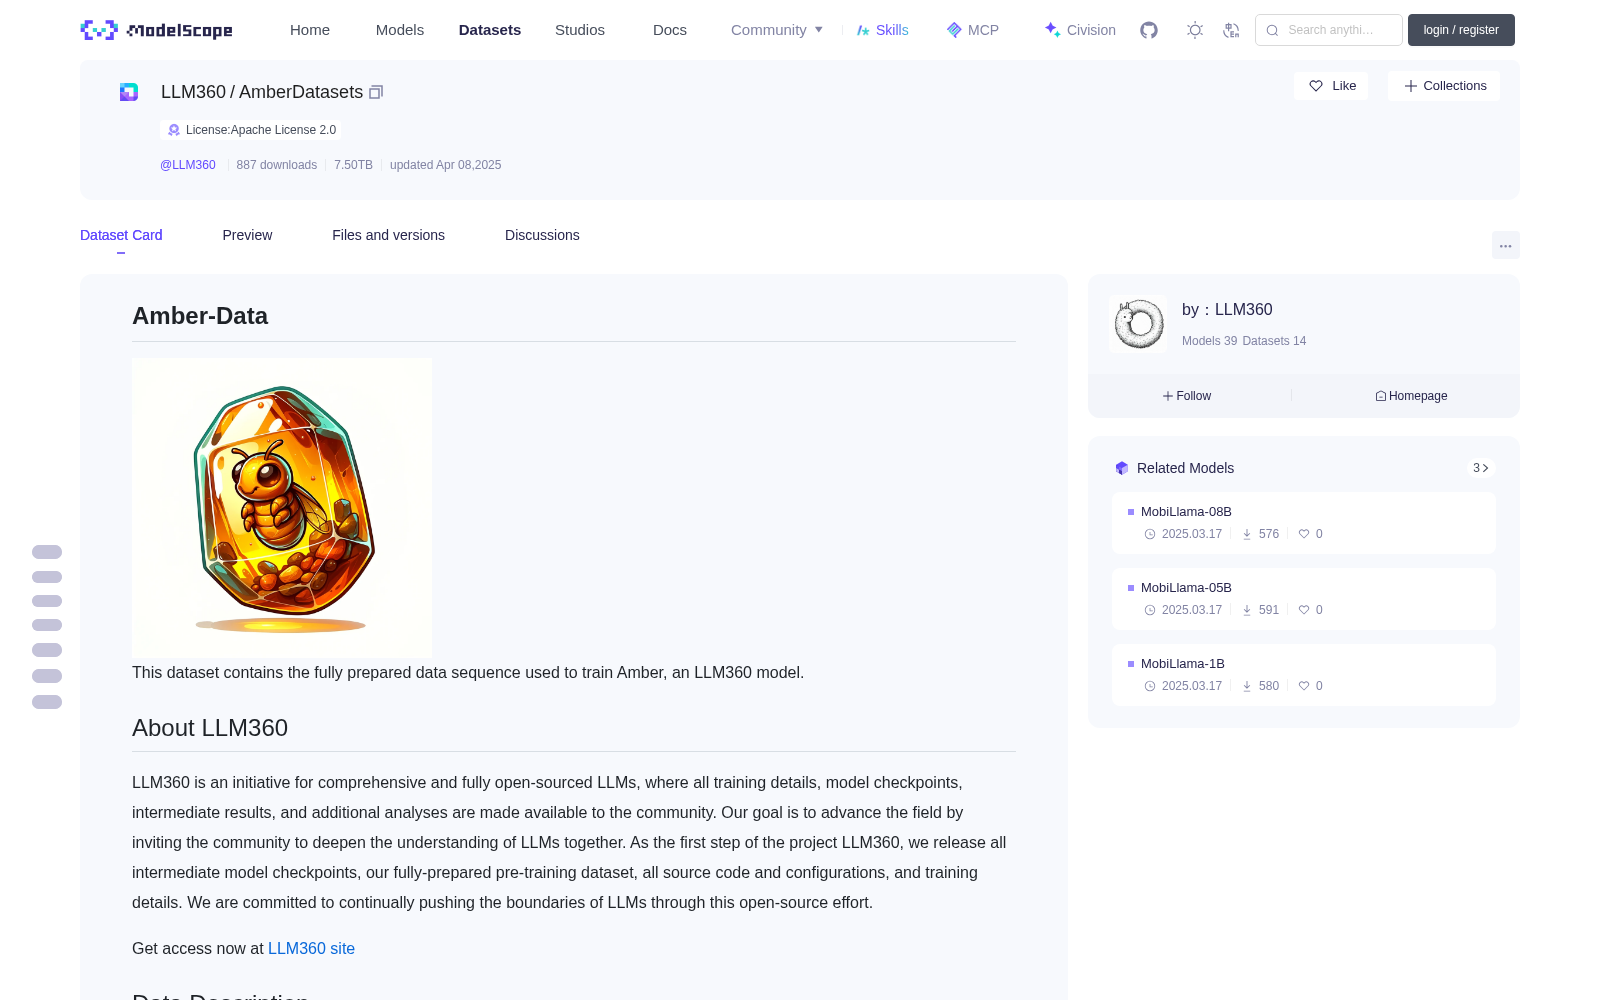1600x1000 pixels.
Task: Expand Related Models list via 3 chevron
Action: (1481, 468)
